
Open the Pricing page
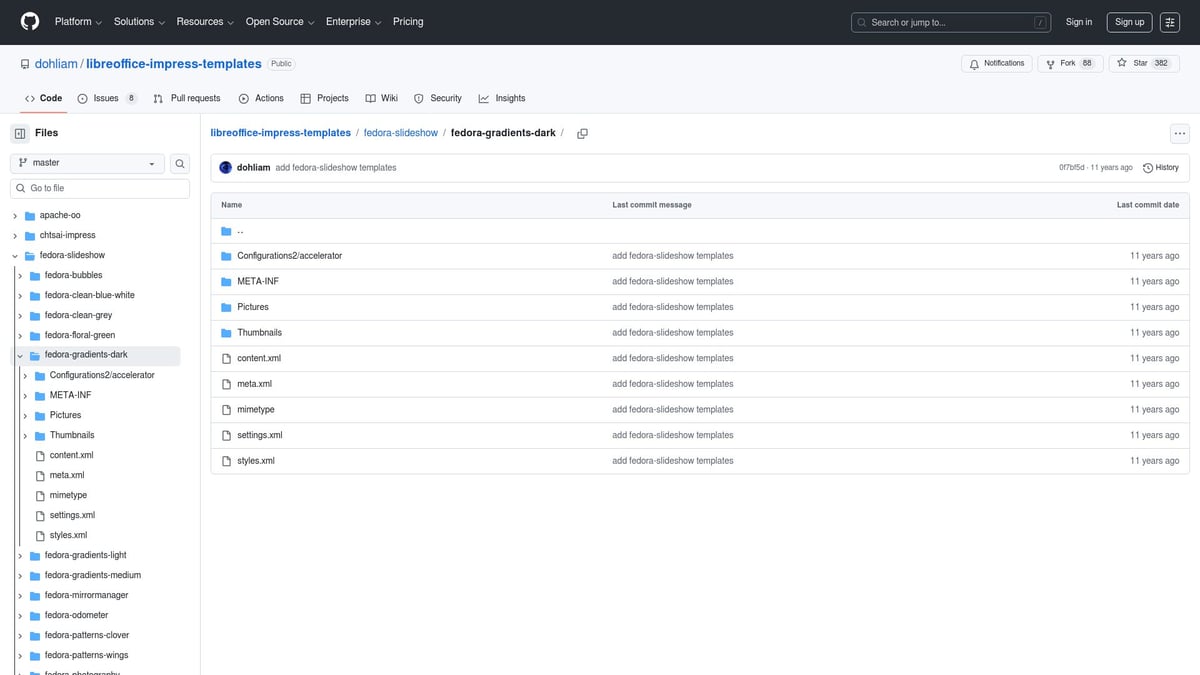(408, 21)
